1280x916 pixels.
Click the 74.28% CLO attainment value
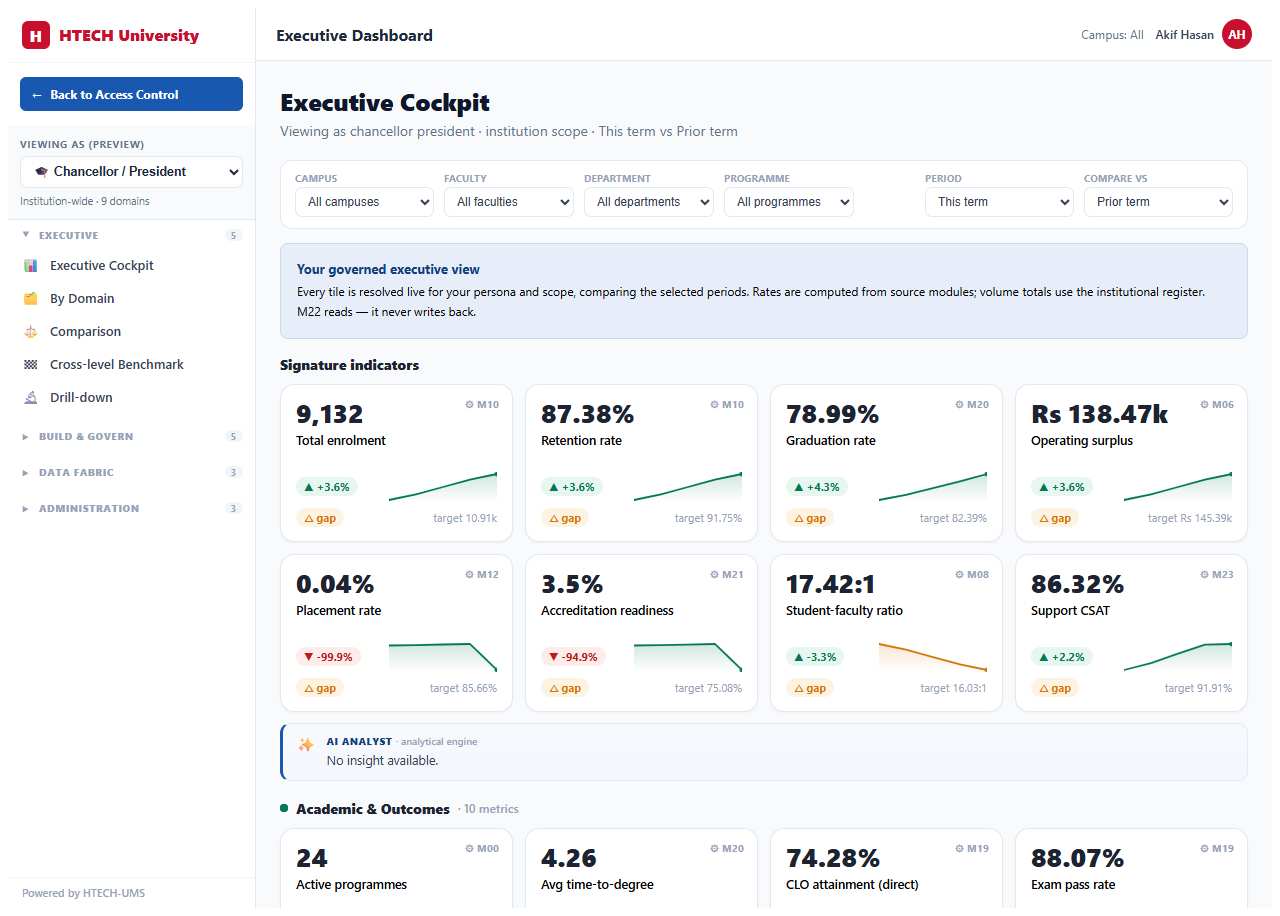coord(833,858)
